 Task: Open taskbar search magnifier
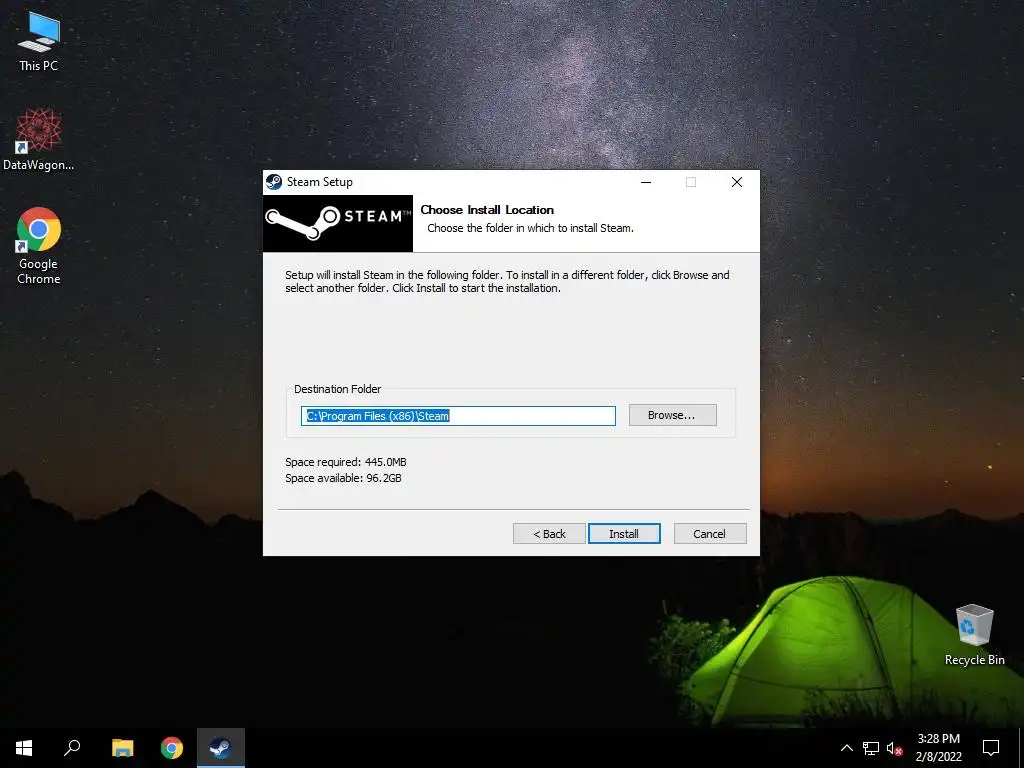click(x=72, y=748)
